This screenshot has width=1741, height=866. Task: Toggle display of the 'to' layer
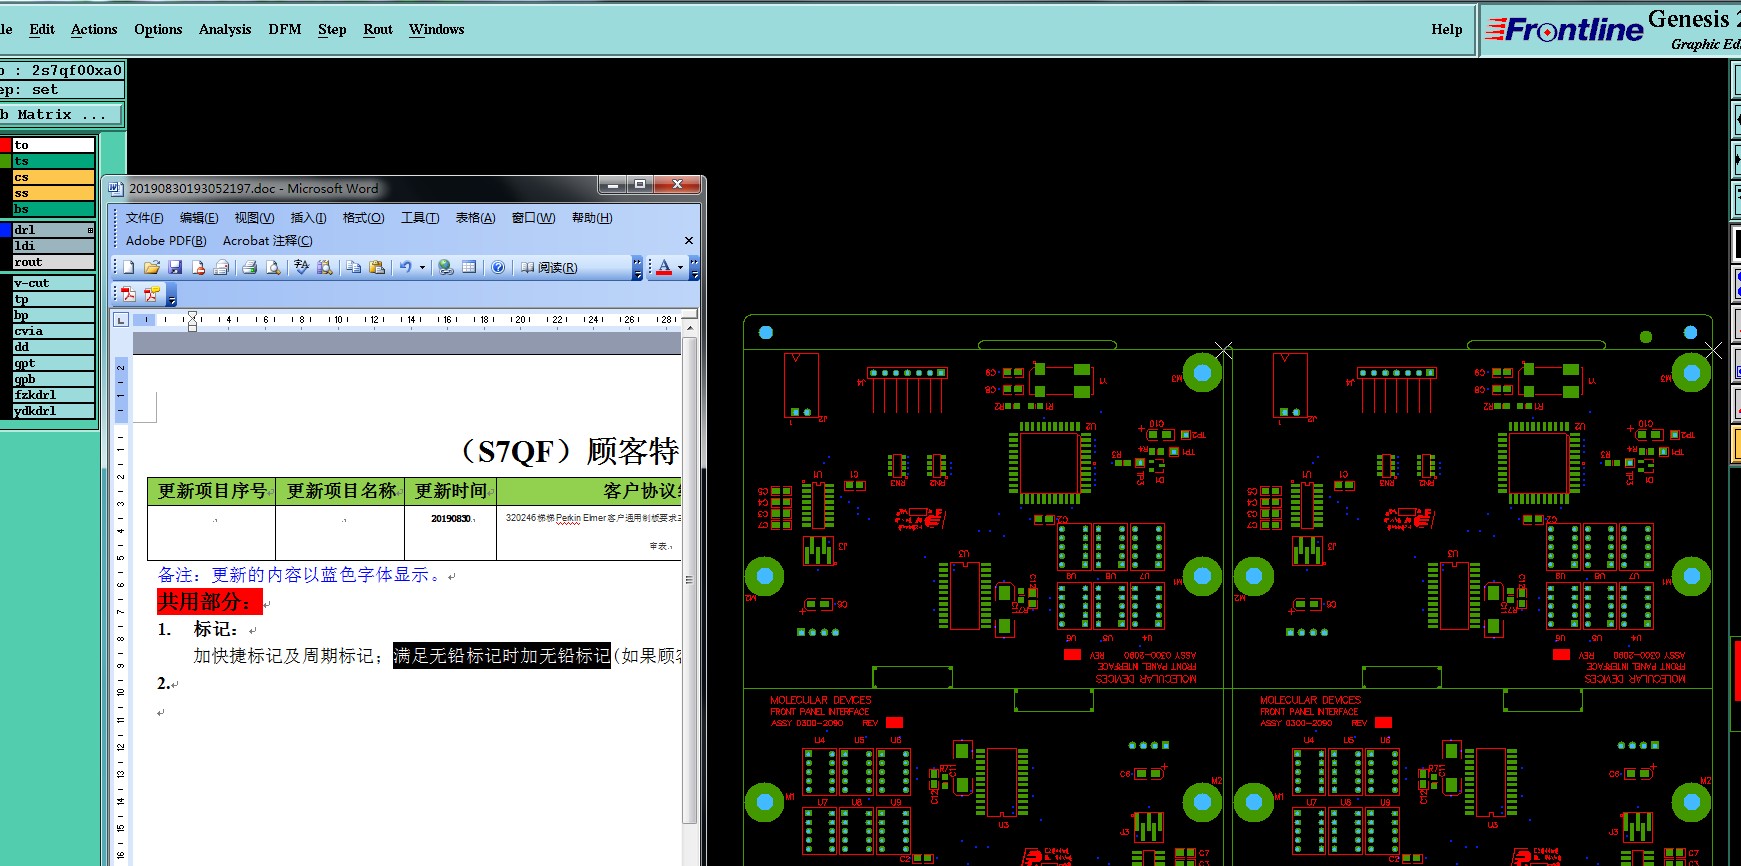[x=54, y=145]
